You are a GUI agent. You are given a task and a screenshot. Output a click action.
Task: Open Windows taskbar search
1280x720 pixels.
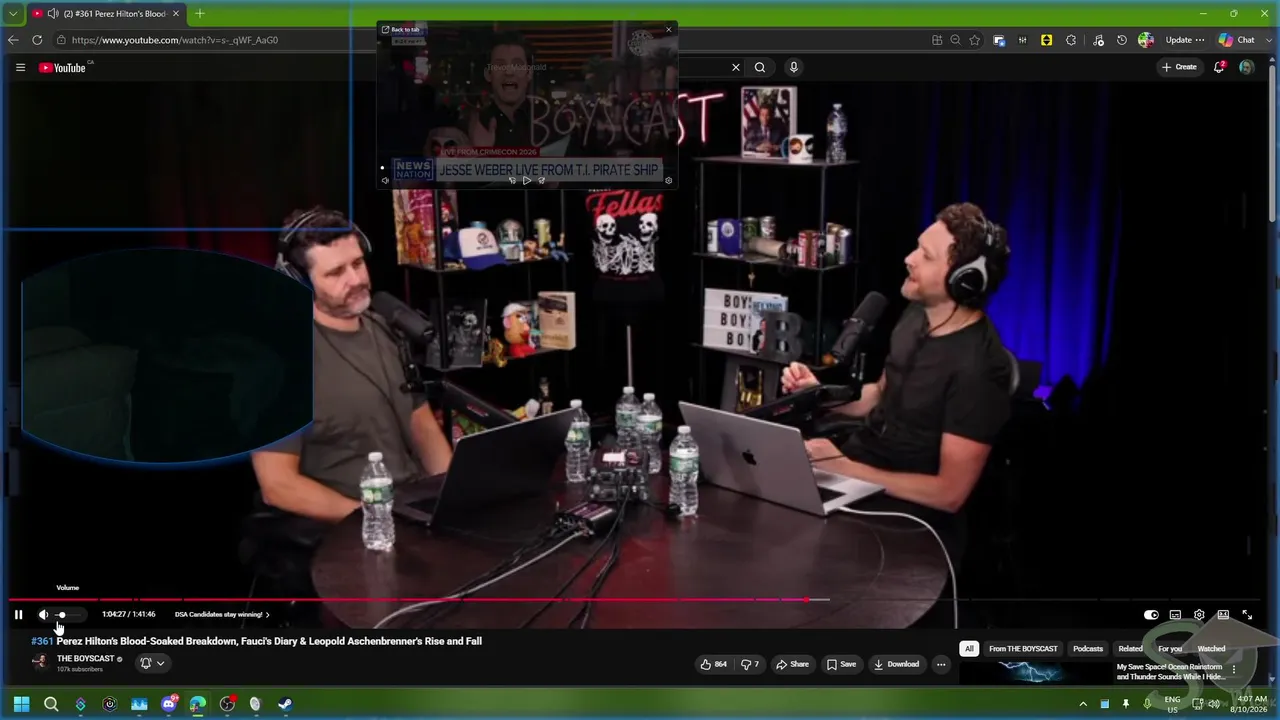coord(51,704)
